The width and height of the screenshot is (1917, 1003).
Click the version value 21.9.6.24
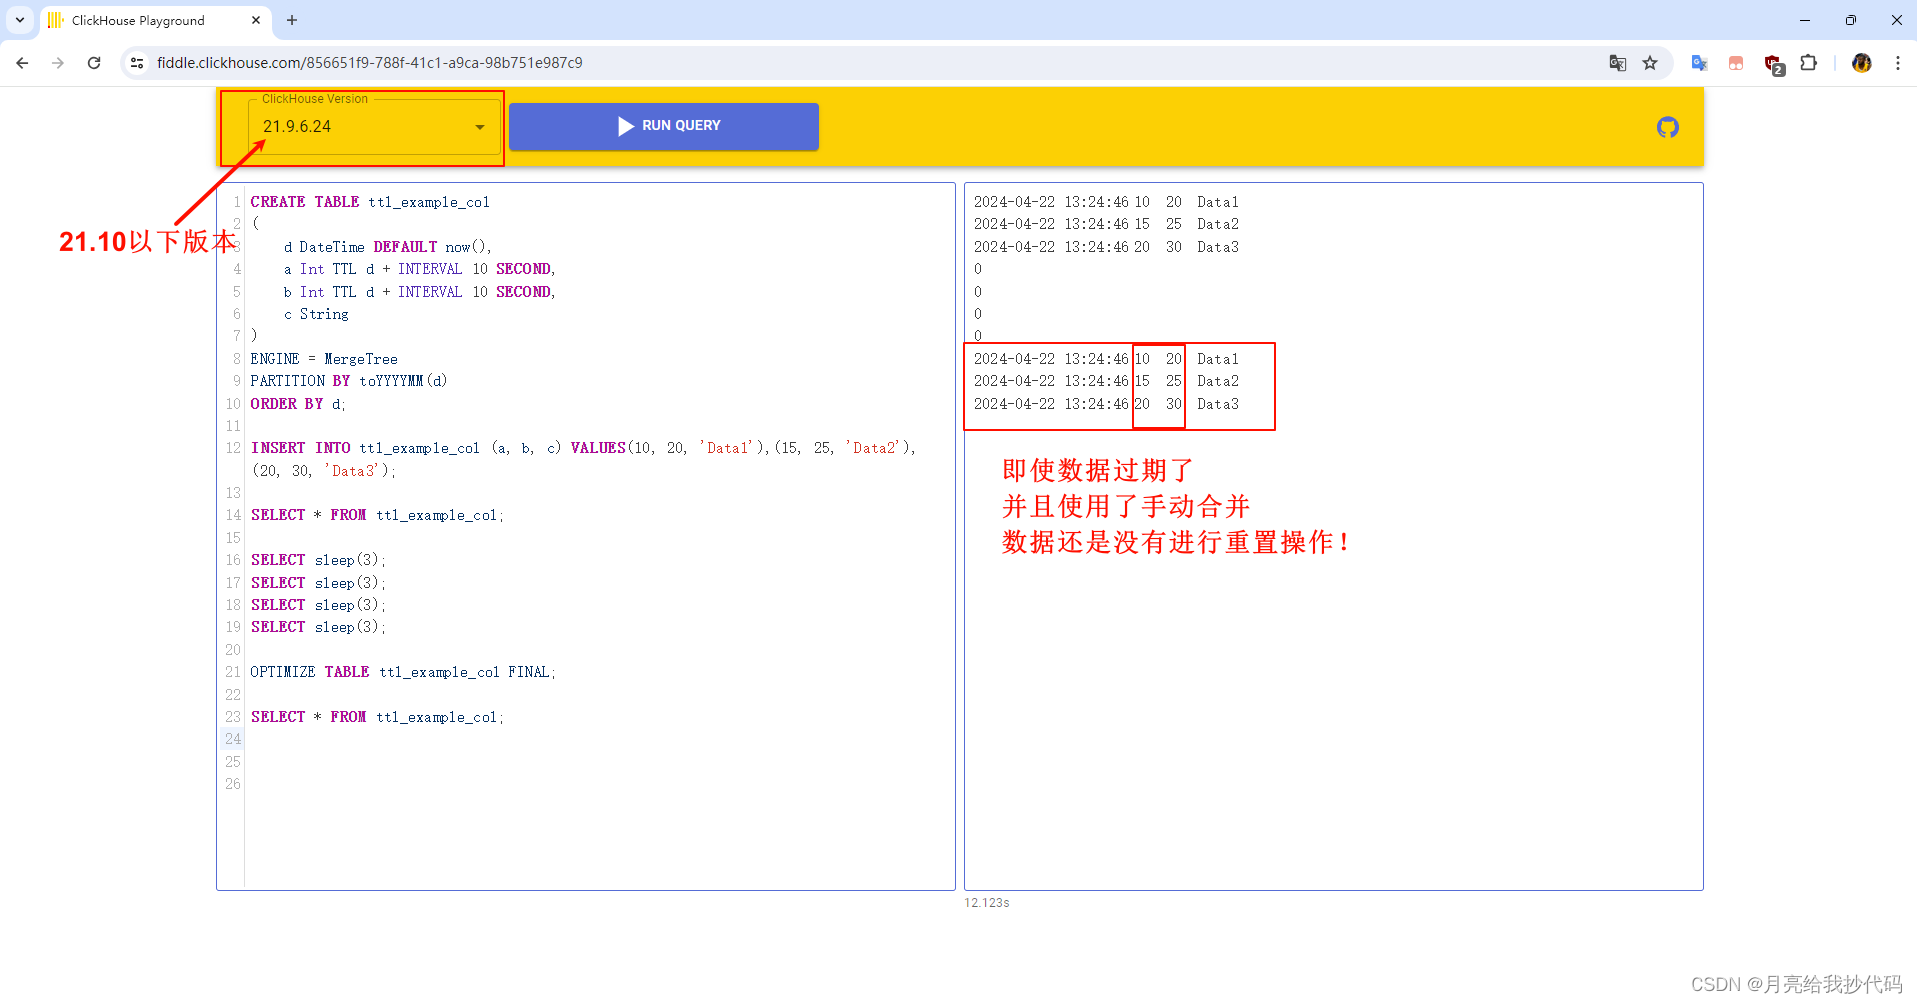(297, 127)
